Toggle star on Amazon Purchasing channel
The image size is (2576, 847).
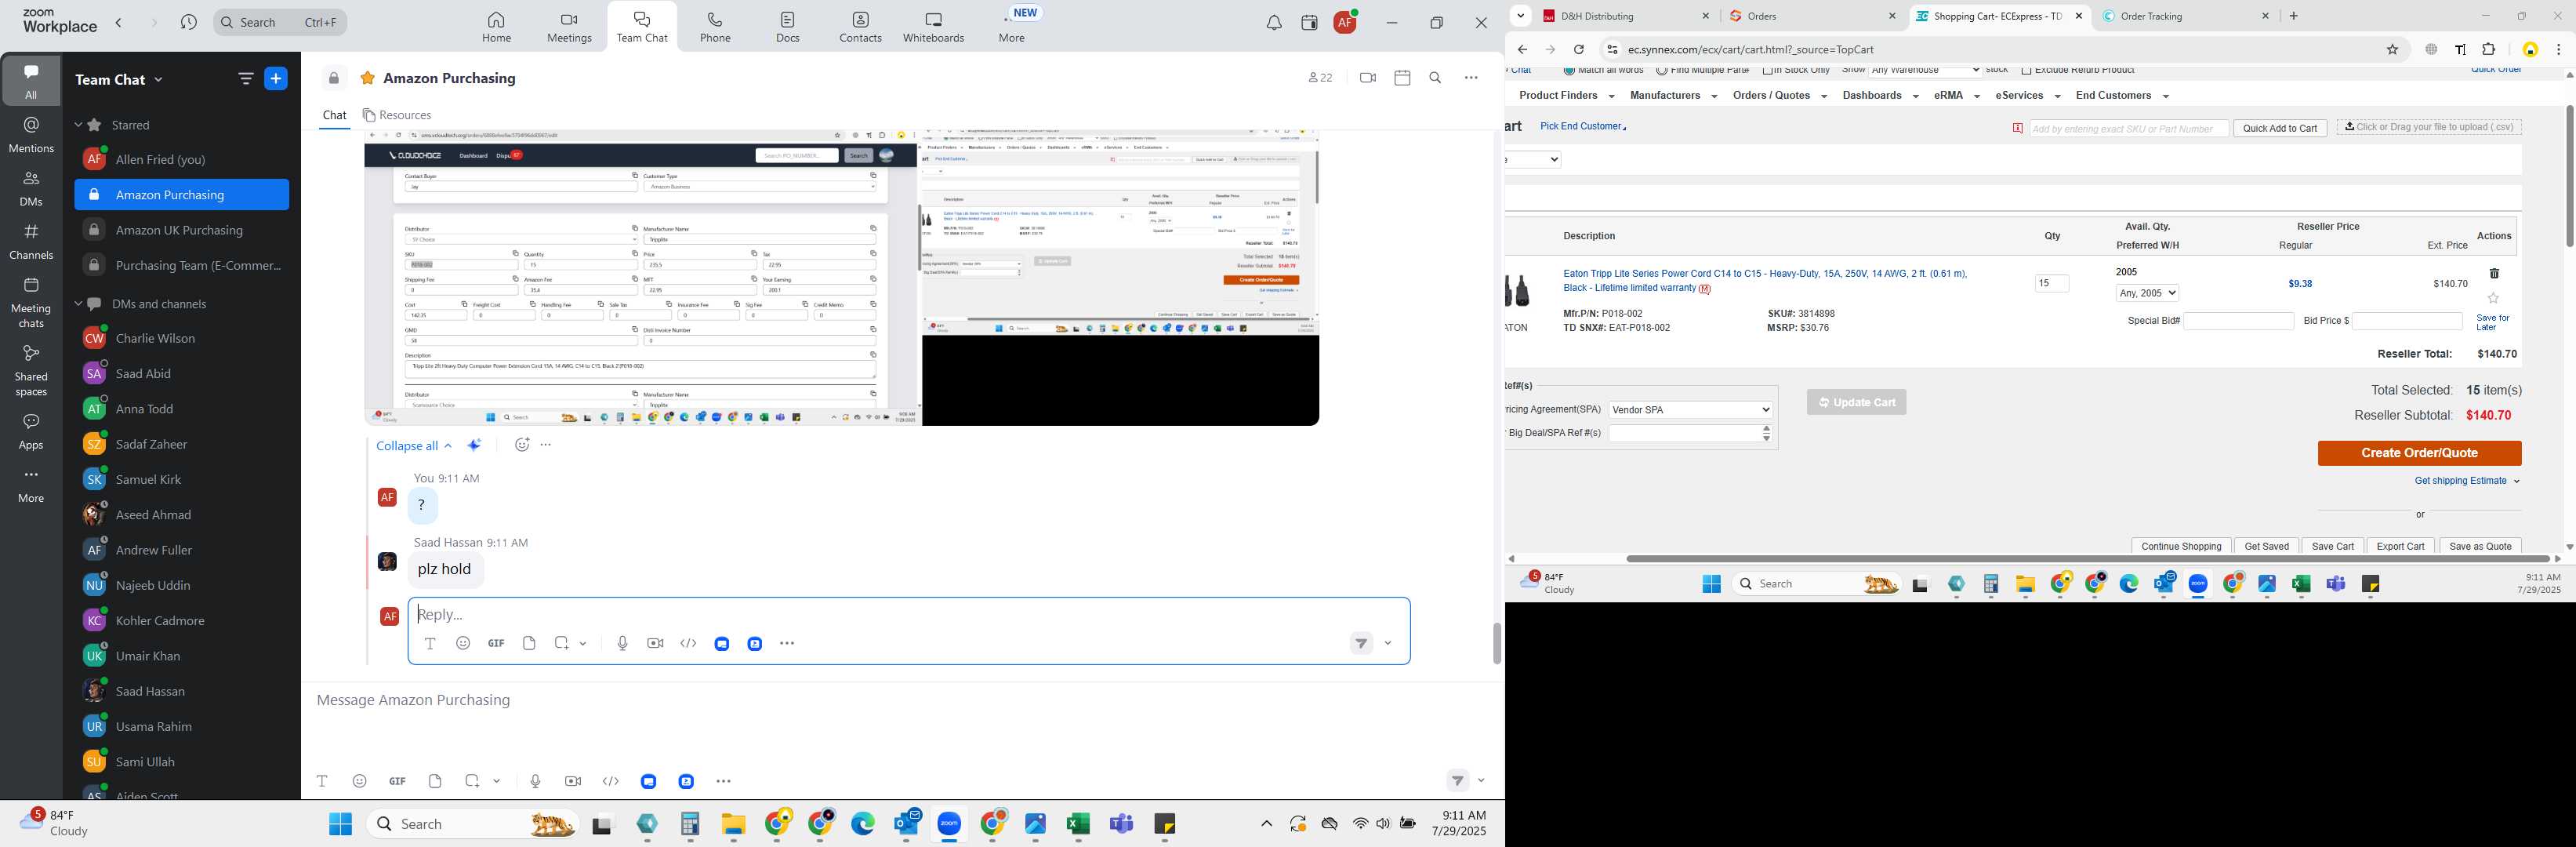coord(367,78)
